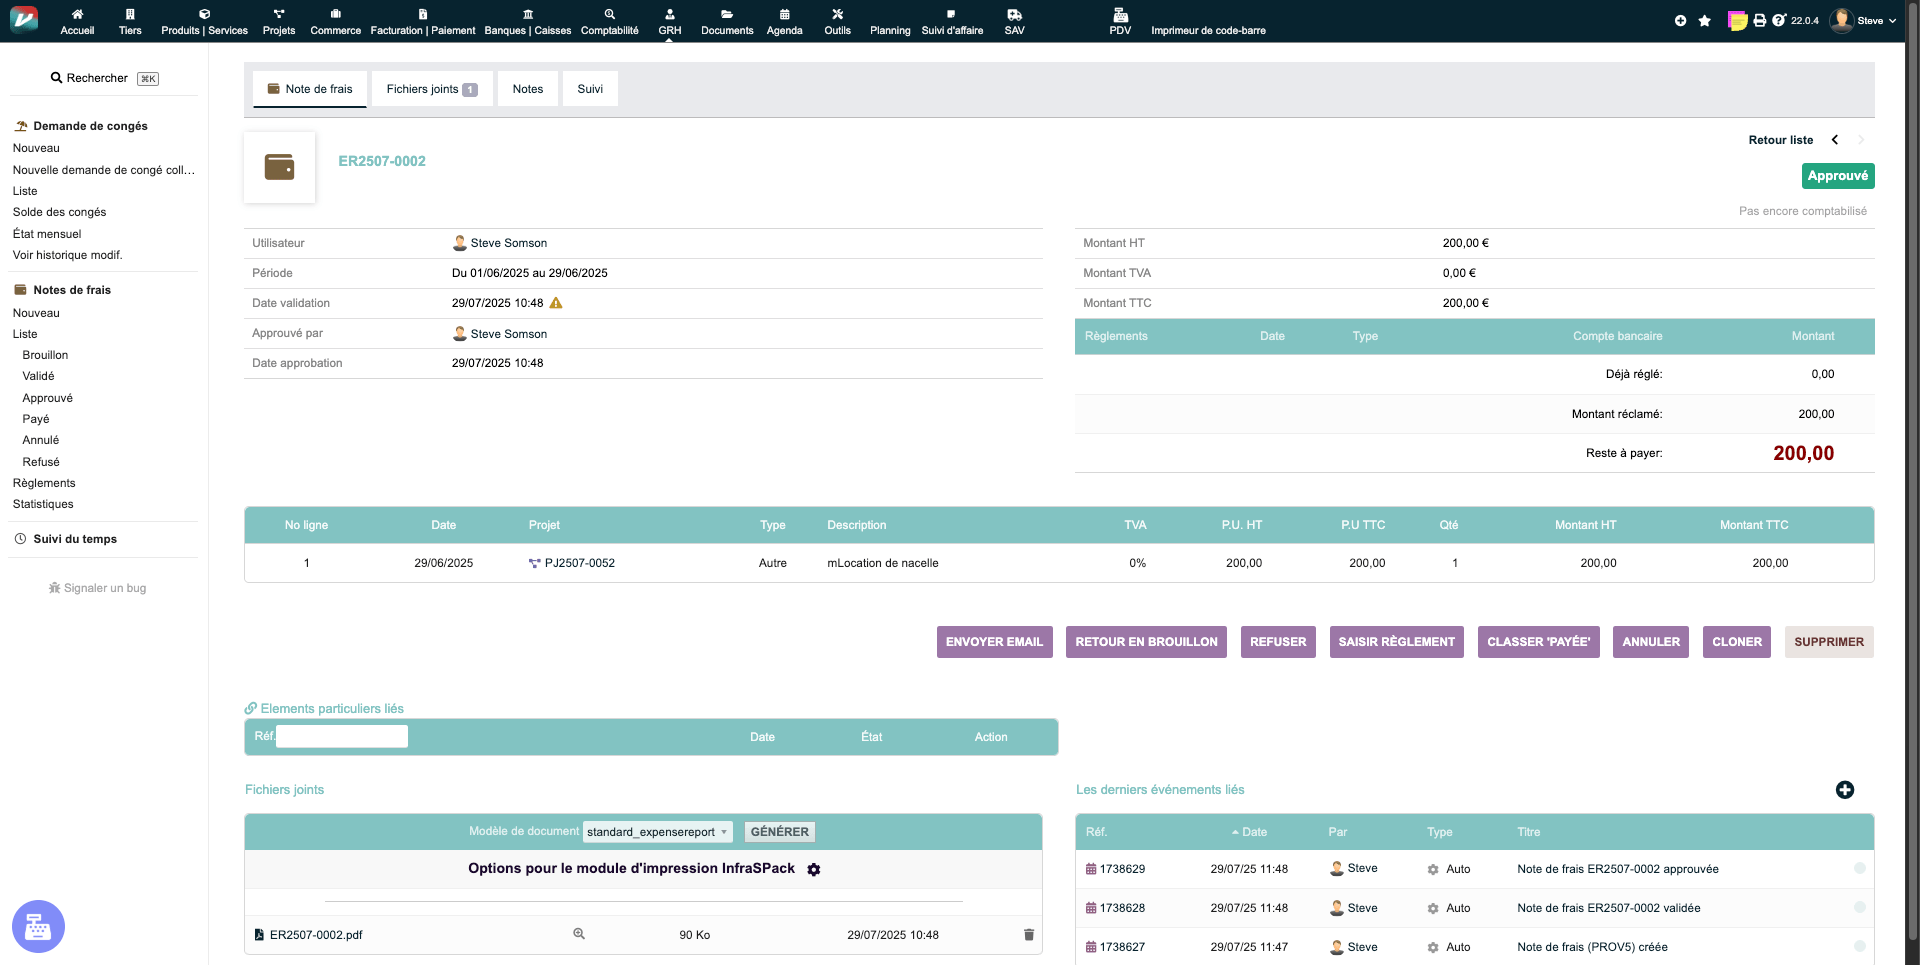Toggle status dot for event 1738629
The height and width of the screenshot is (965, 1920).
1860,869
